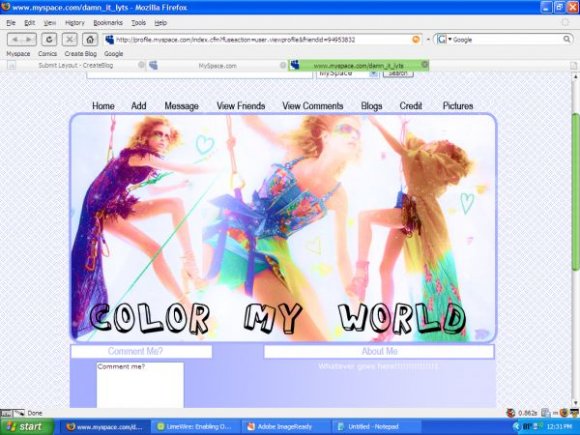Switch to the MySpace.com tab
The height and width of the screenshot is (435, 580).
(x=218, y=66)
